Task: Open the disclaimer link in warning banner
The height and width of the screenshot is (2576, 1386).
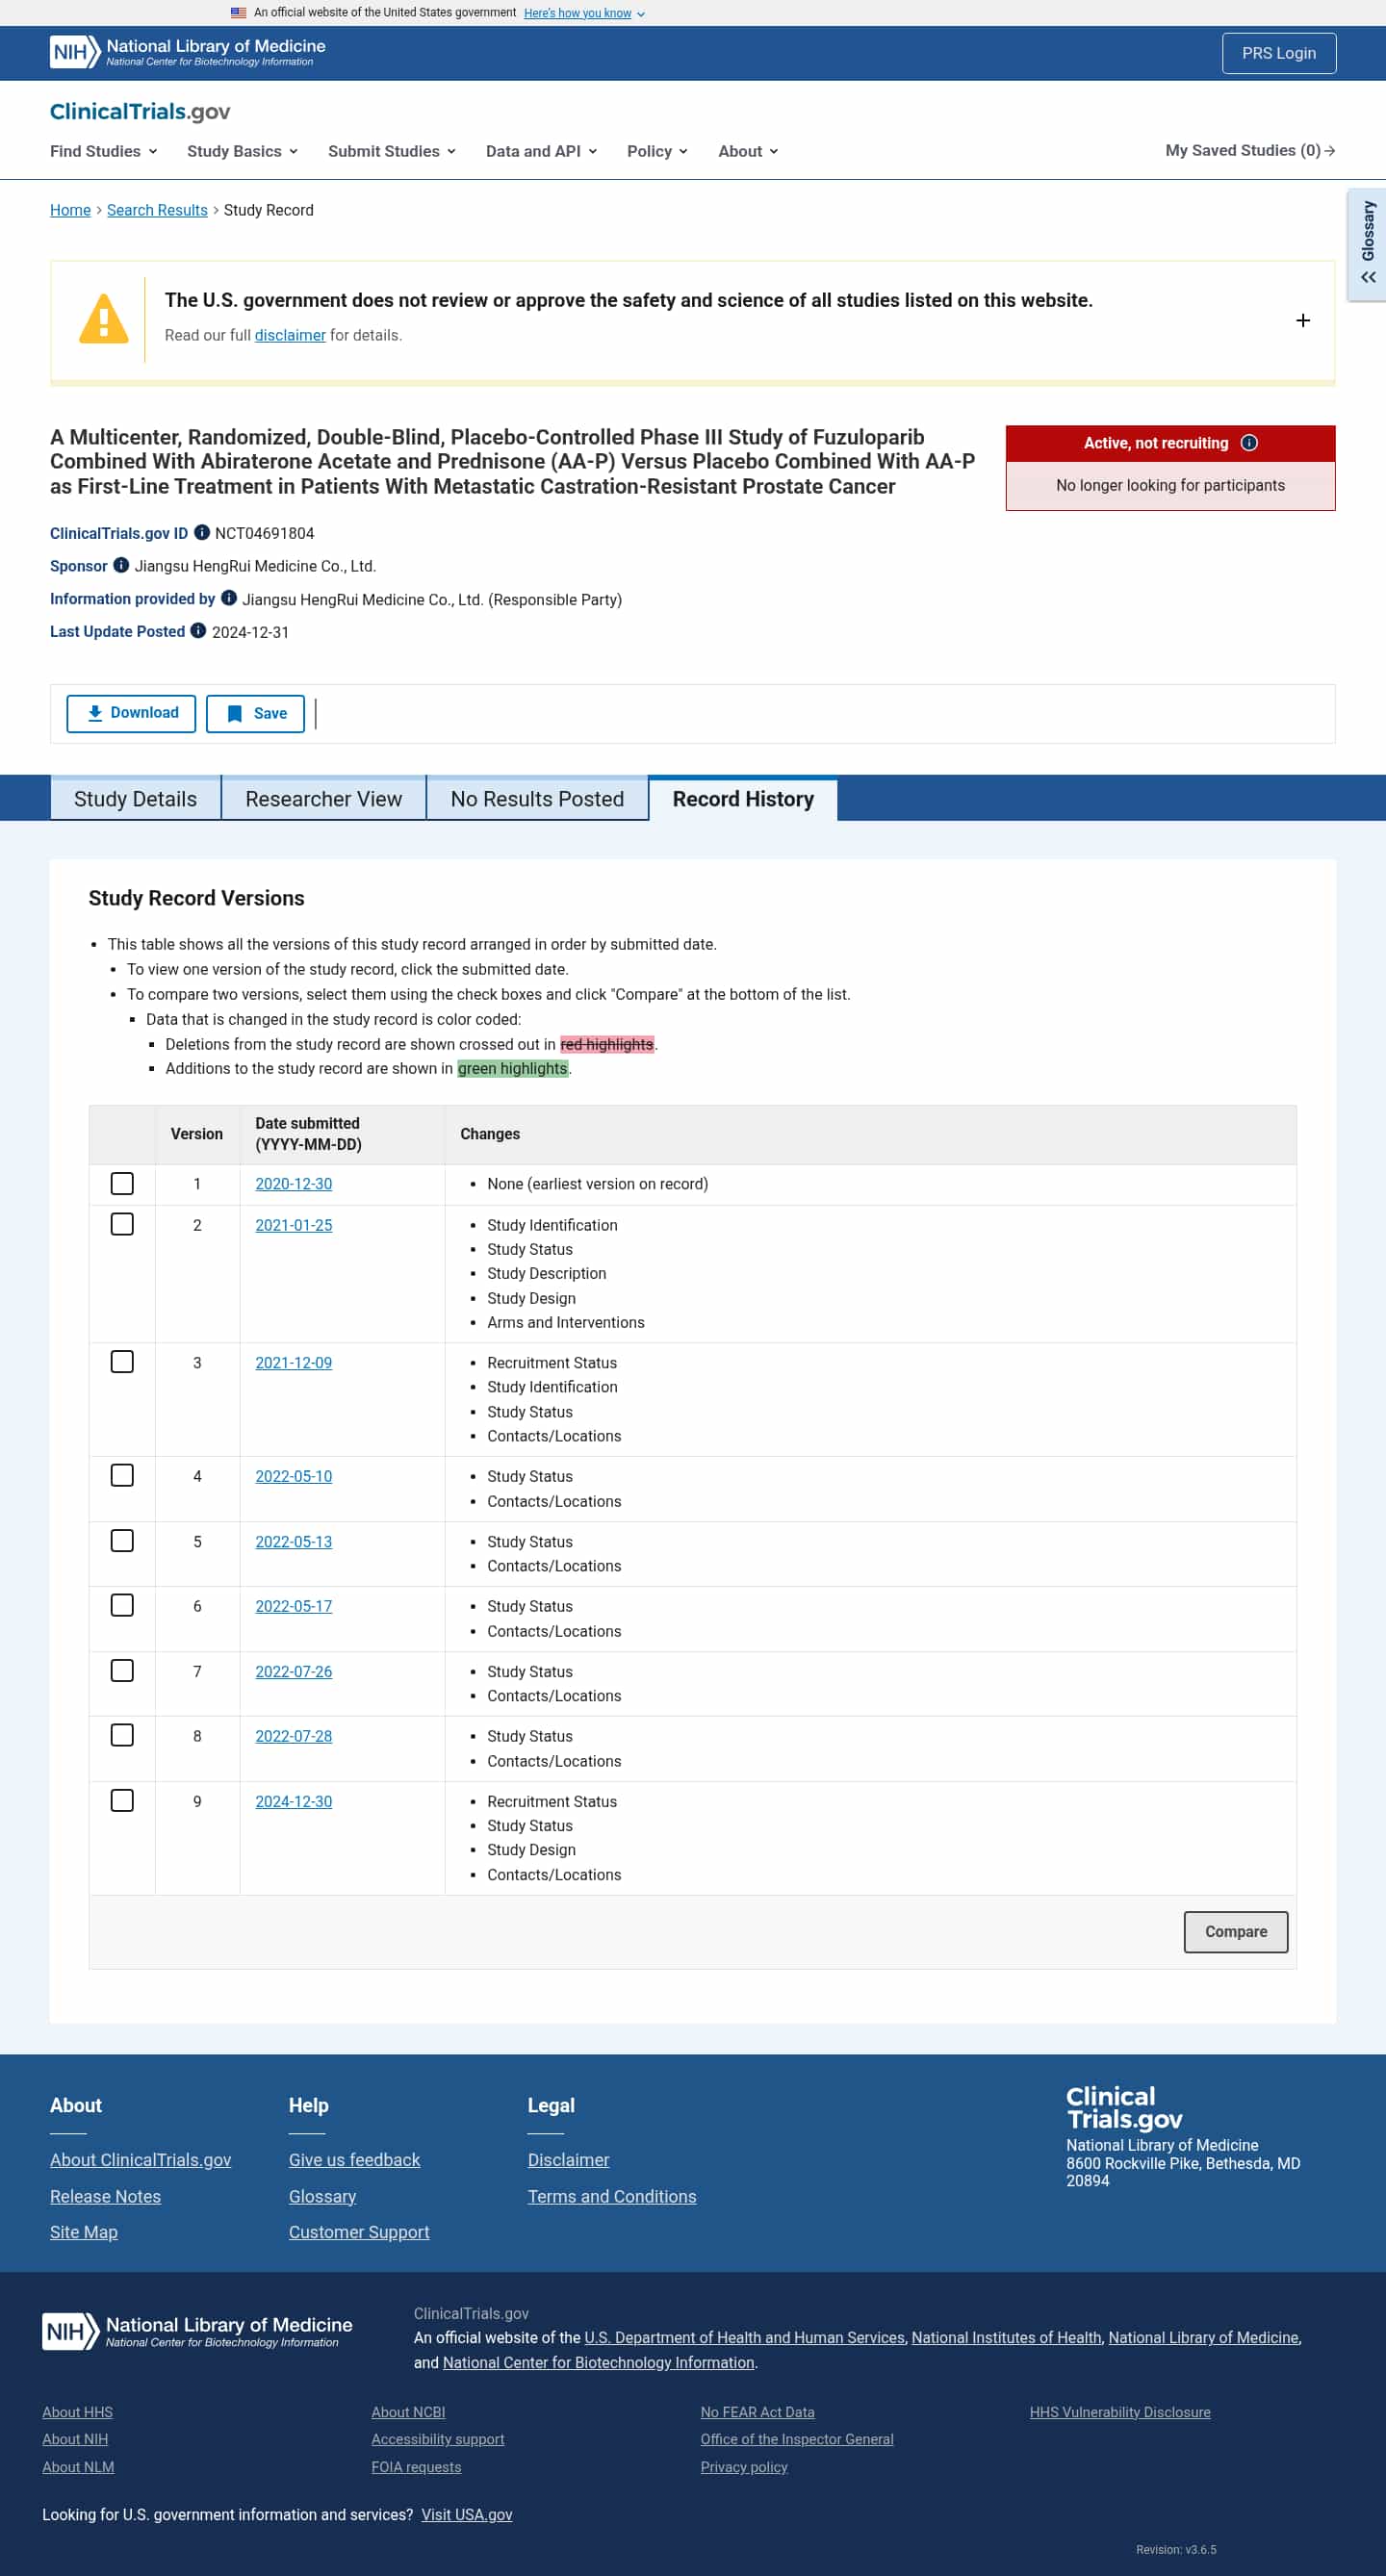Action: tap(290, 335)
